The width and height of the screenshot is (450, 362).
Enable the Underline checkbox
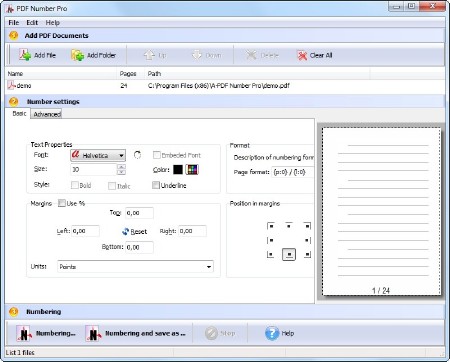tap(156, 185)
